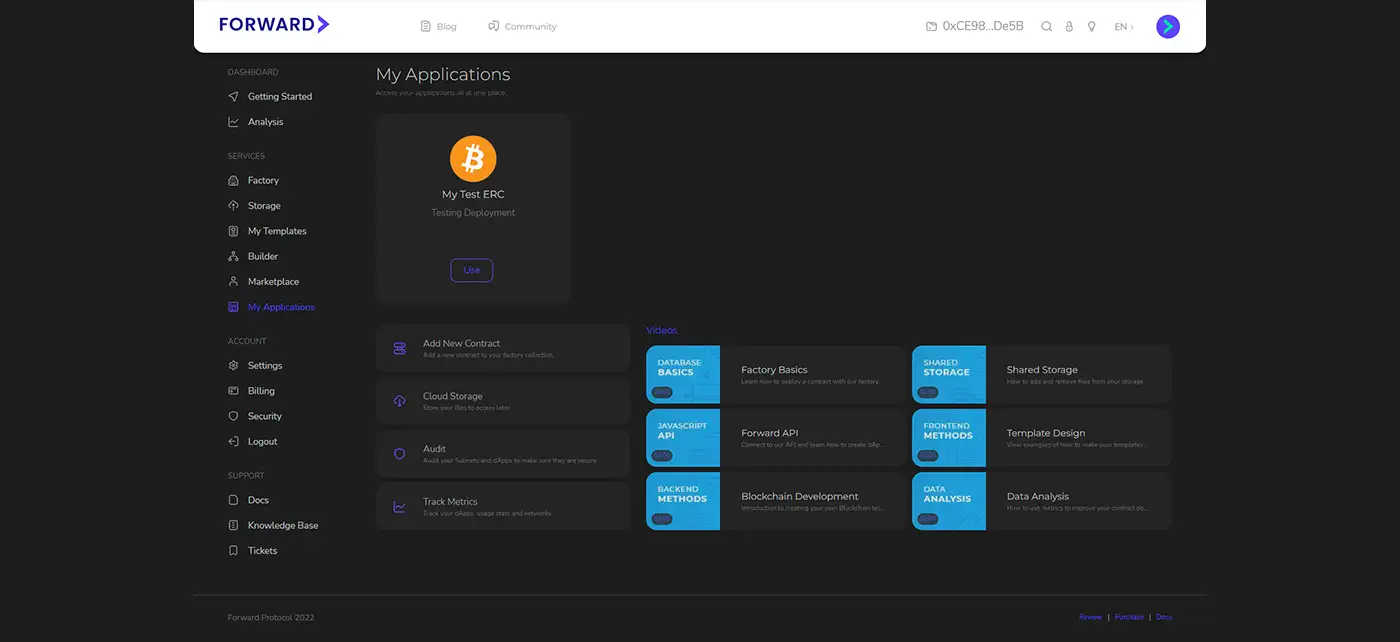Open Factory in the sidebar
Screen dimensions: 1400x642
click(263, 181)
